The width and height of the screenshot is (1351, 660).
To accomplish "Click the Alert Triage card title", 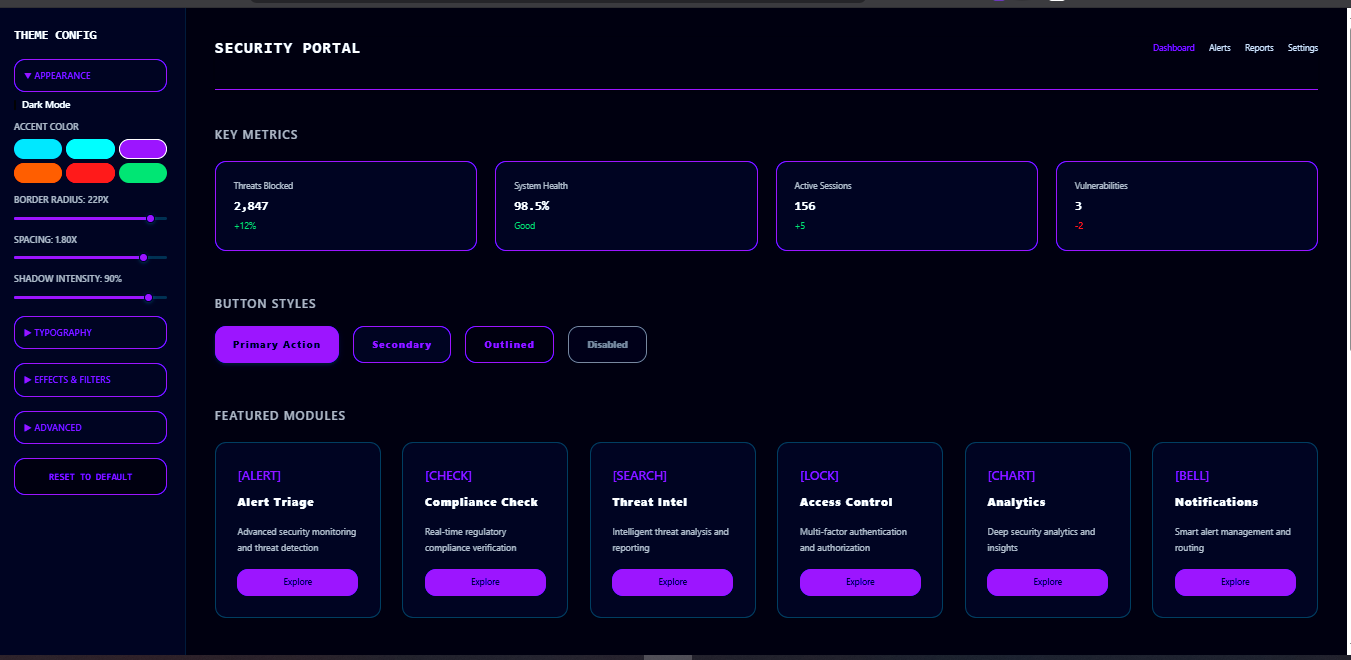I will click(275, 502).
